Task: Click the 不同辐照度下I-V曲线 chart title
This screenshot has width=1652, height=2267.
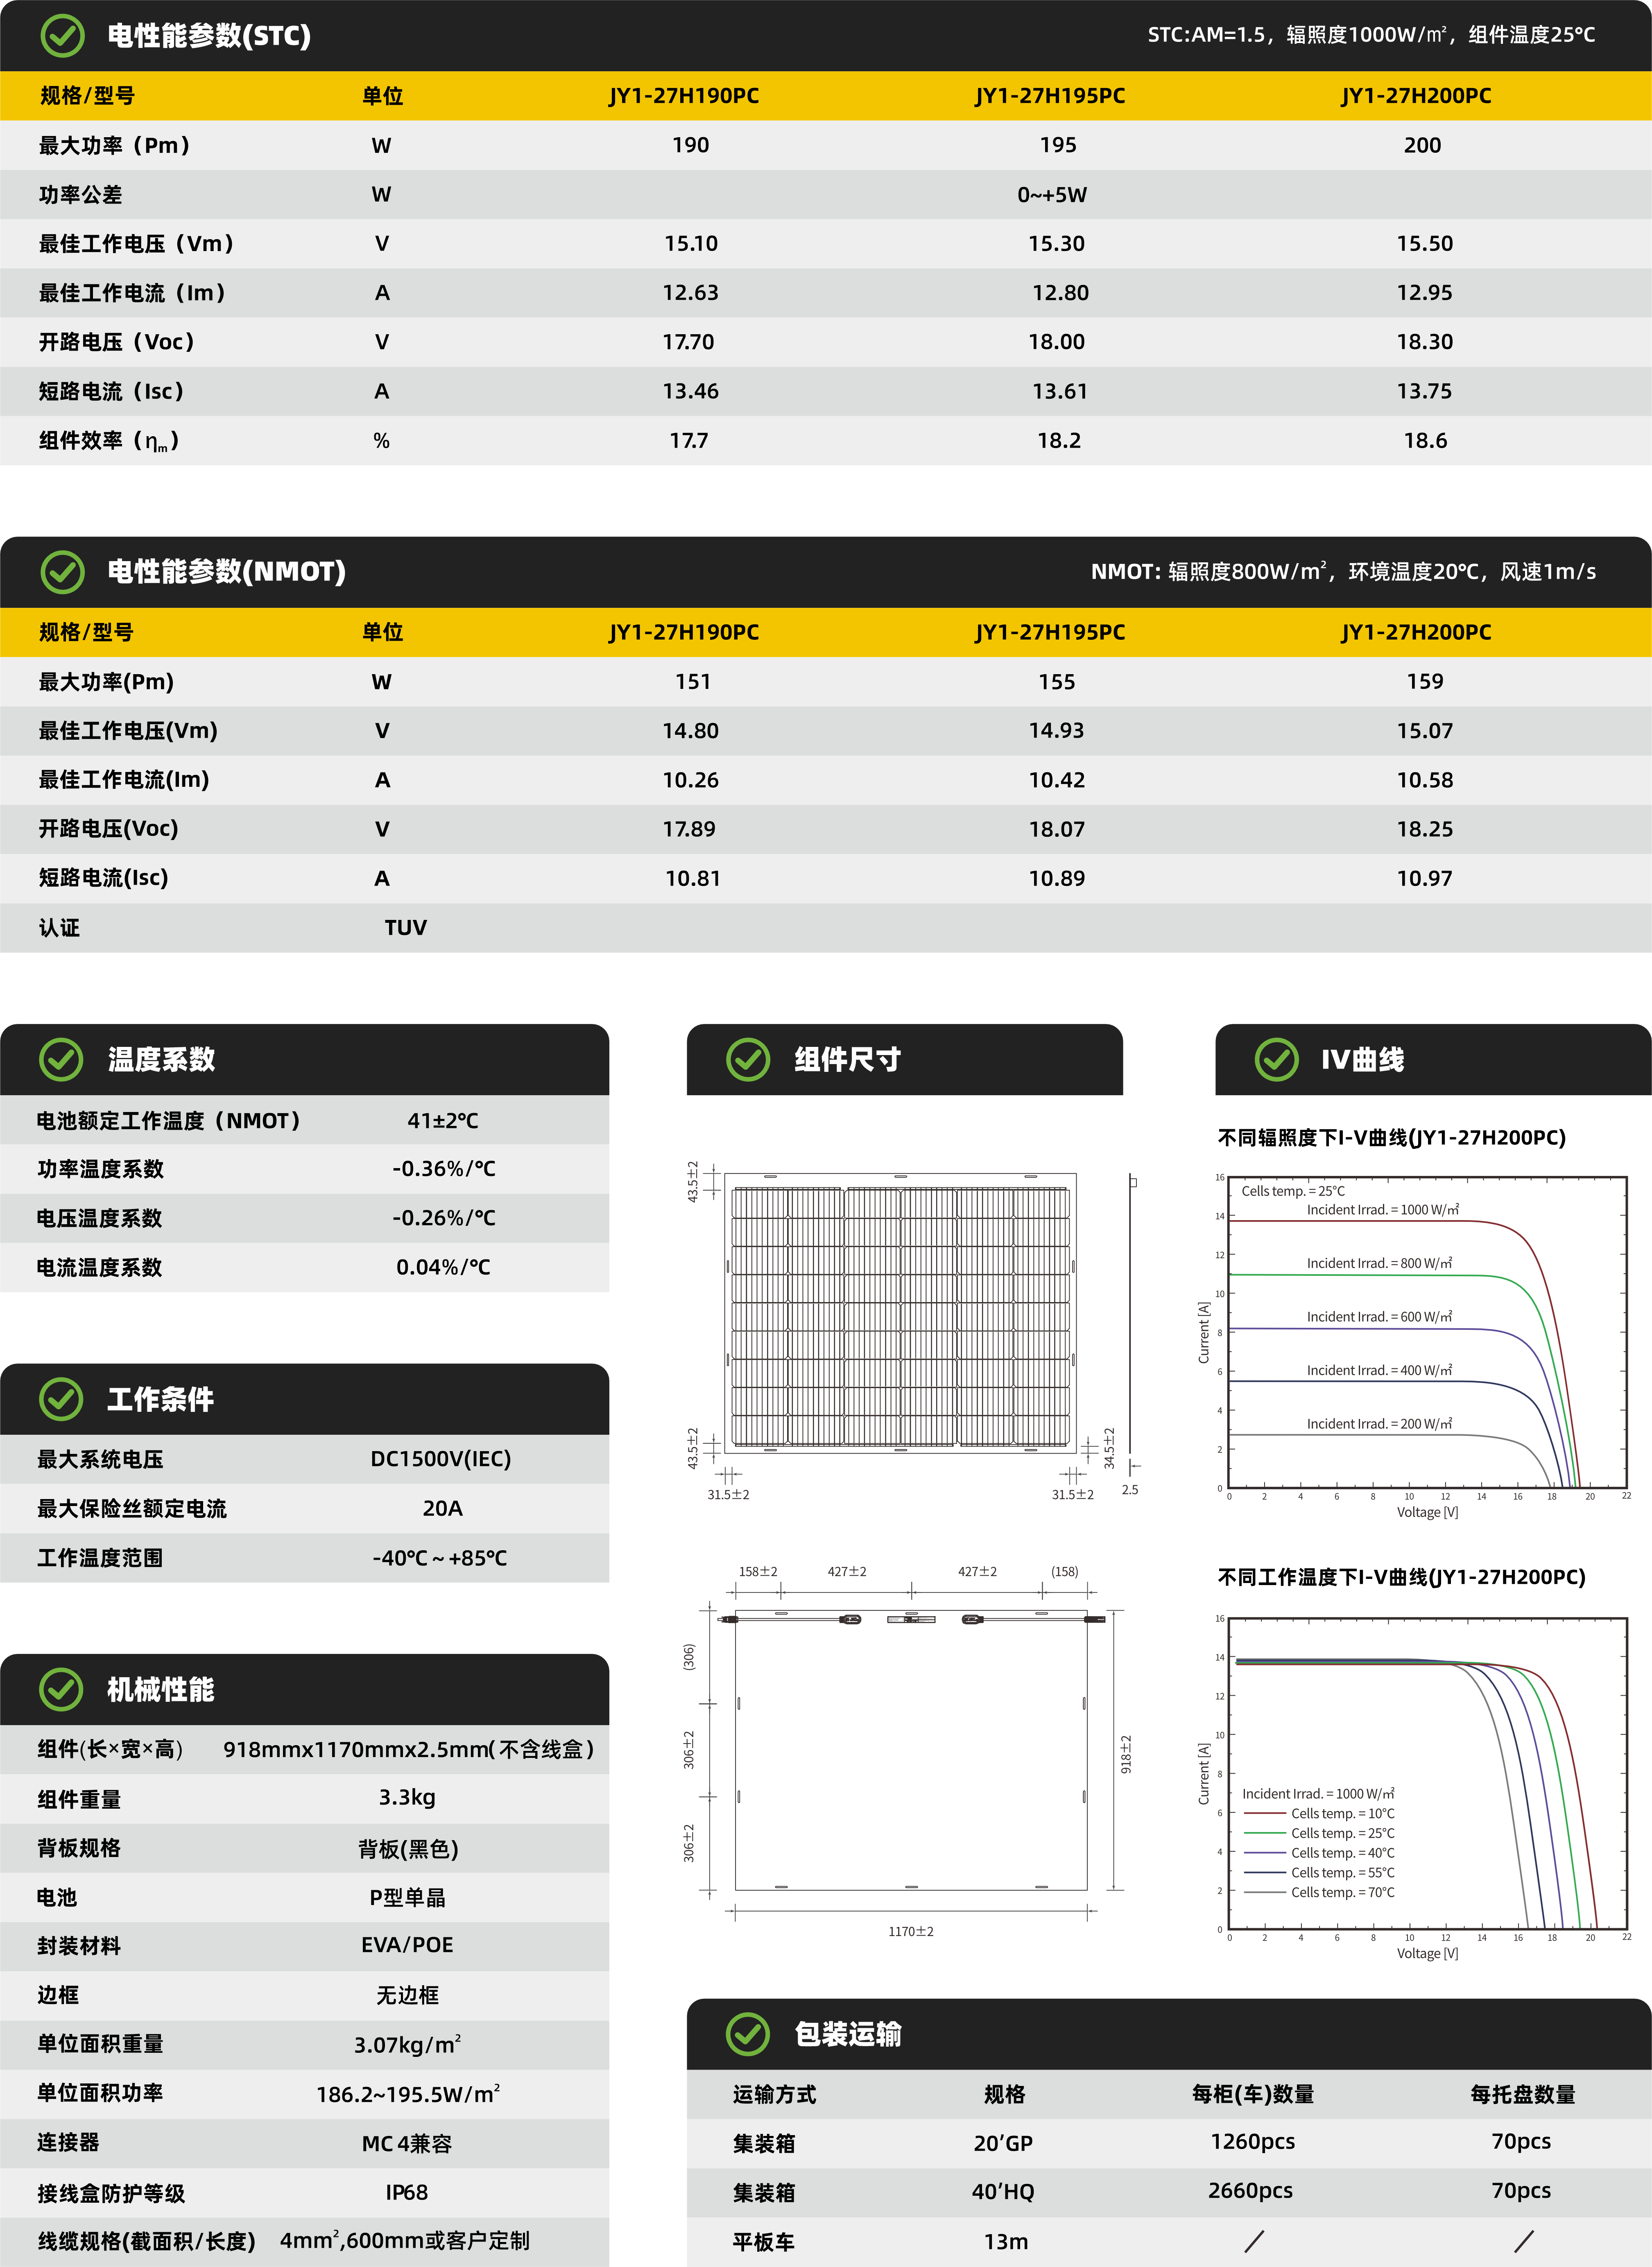Action: point(1391,1137)
